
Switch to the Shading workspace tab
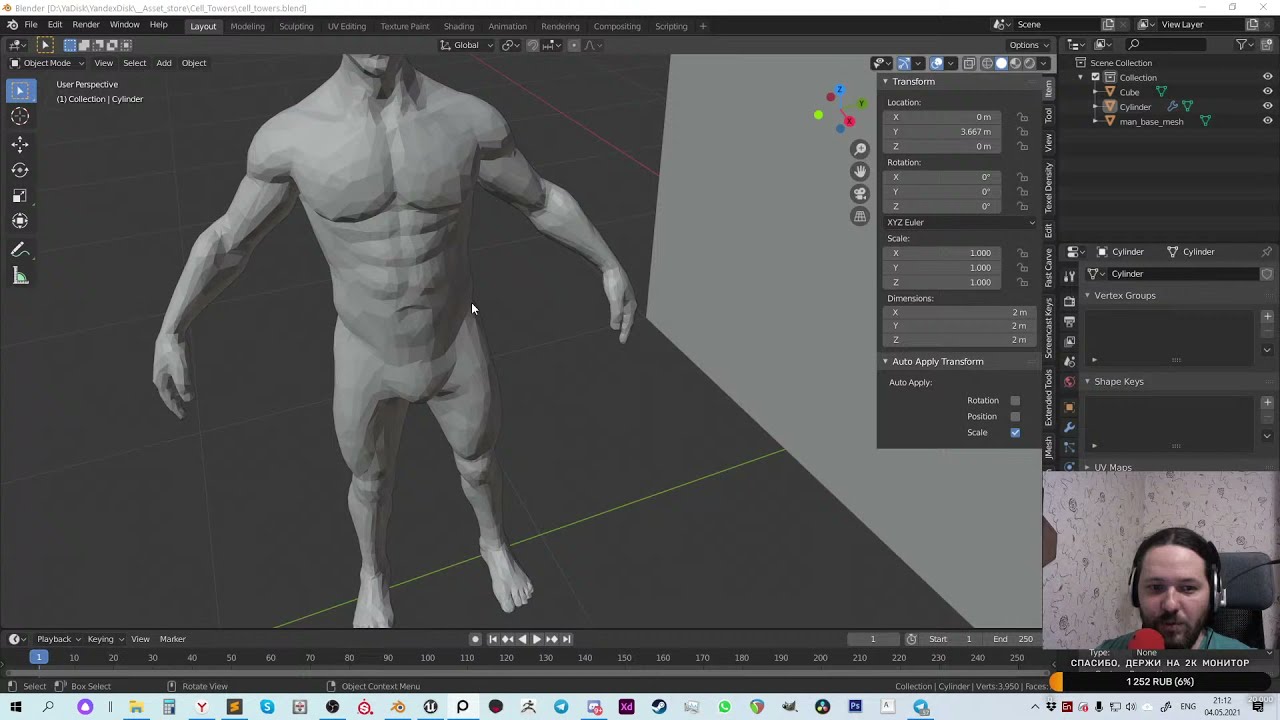459,26
